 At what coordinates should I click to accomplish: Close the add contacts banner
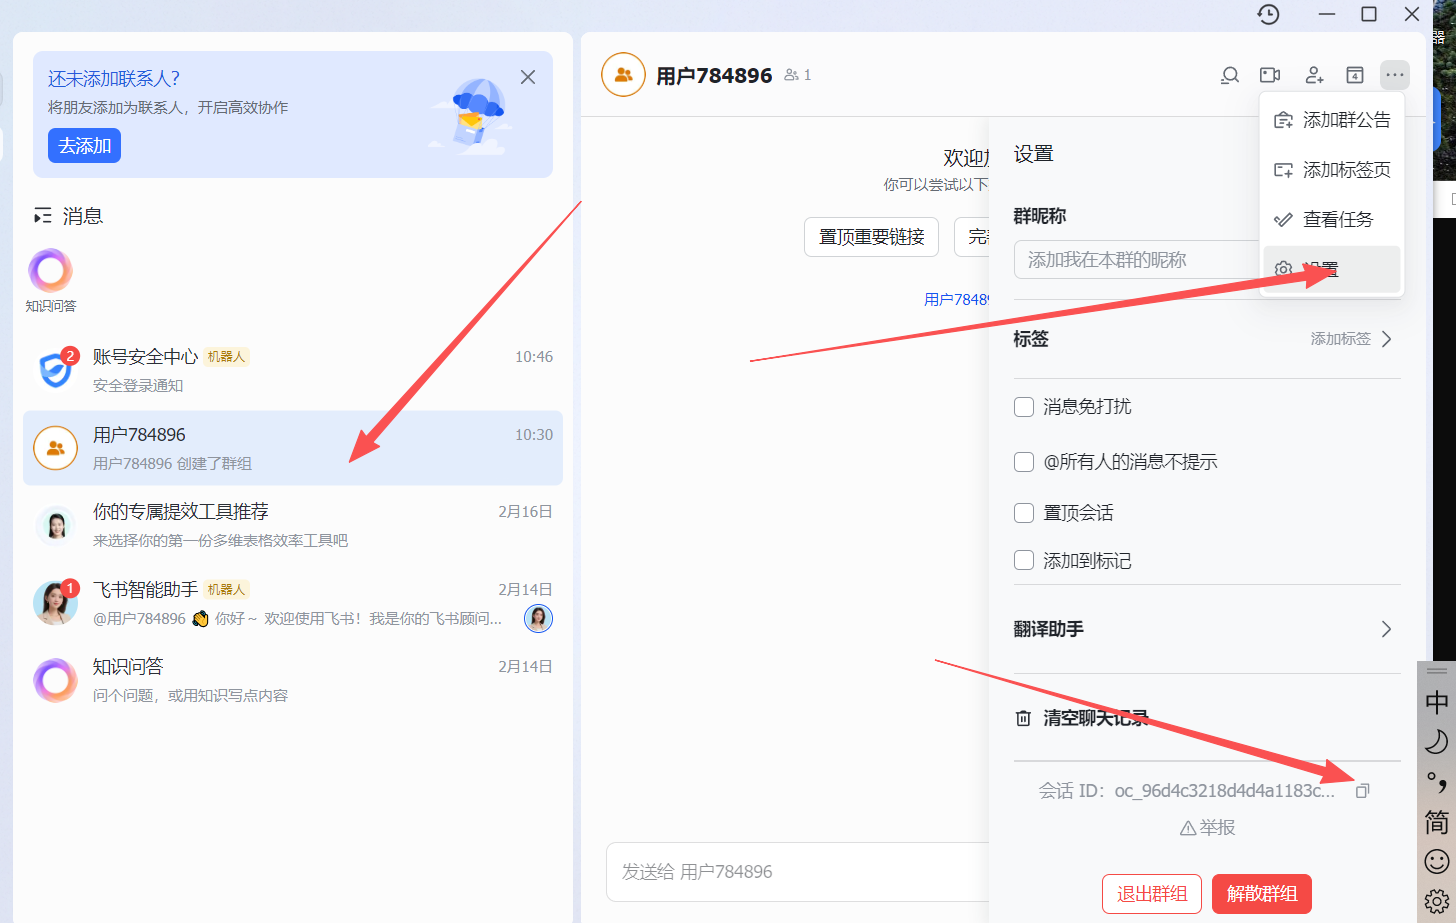(x=528, y=77)
